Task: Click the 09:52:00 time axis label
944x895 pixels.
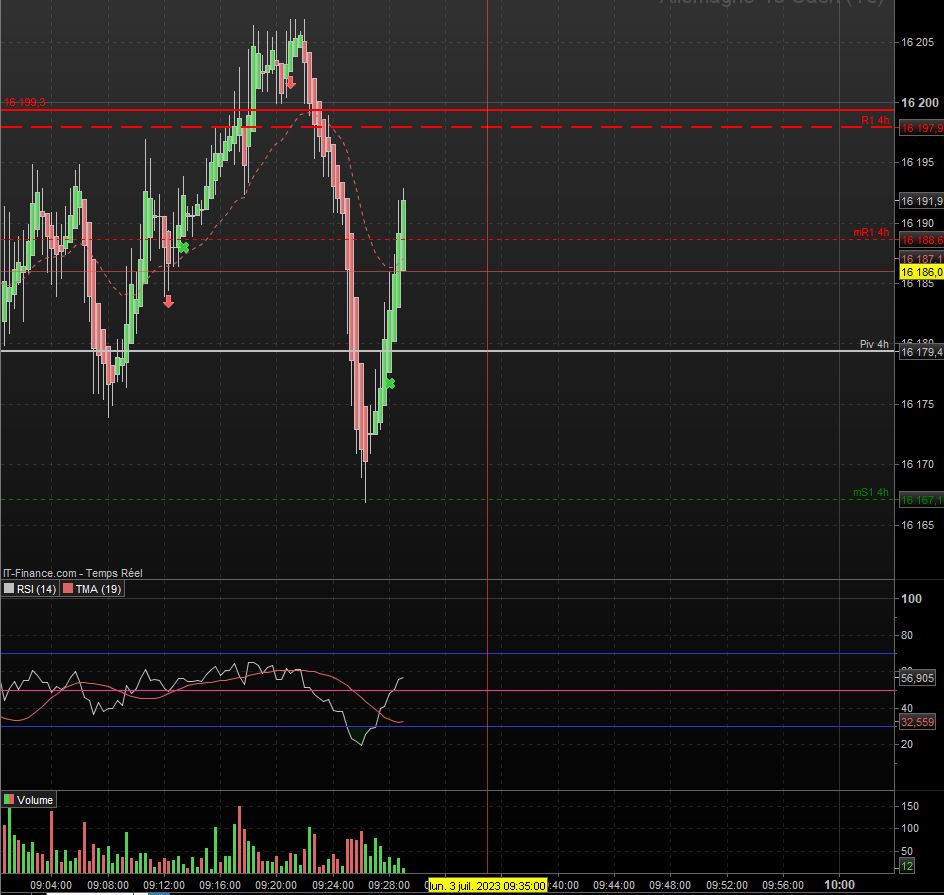Action: (x=727, y=885)
